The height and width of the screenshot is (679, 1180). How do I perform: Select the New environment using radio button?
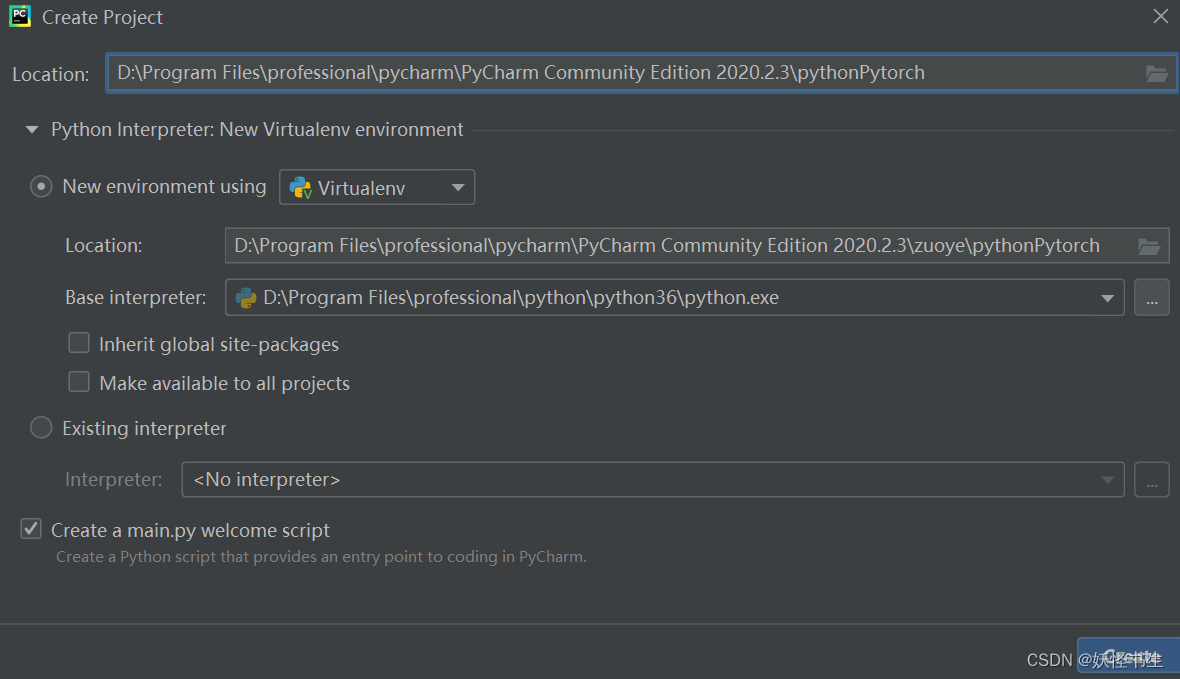pyautogui.click(x=41, y=186)
